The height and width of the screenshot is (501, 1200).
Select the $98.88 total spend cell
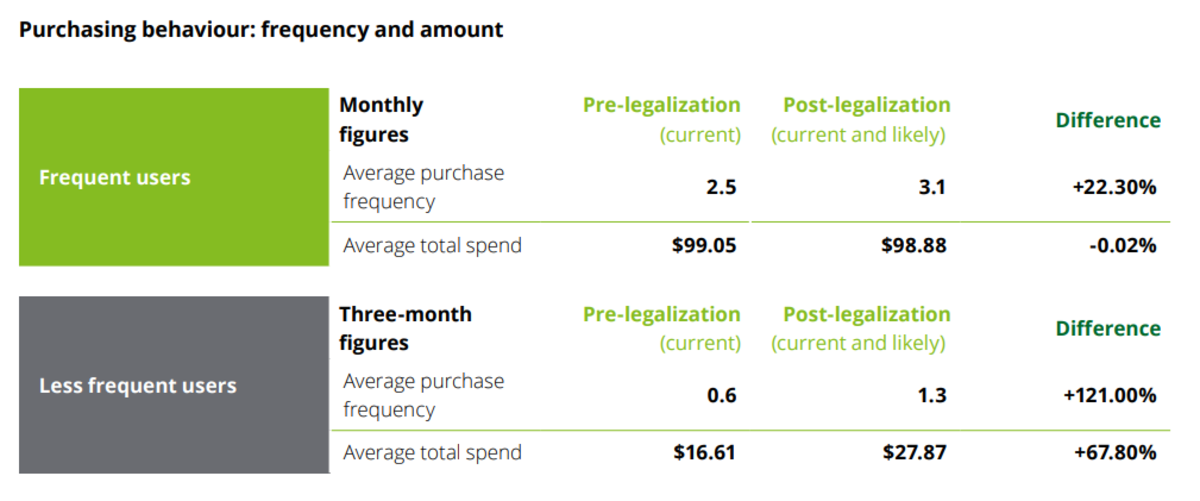point(913,245)
